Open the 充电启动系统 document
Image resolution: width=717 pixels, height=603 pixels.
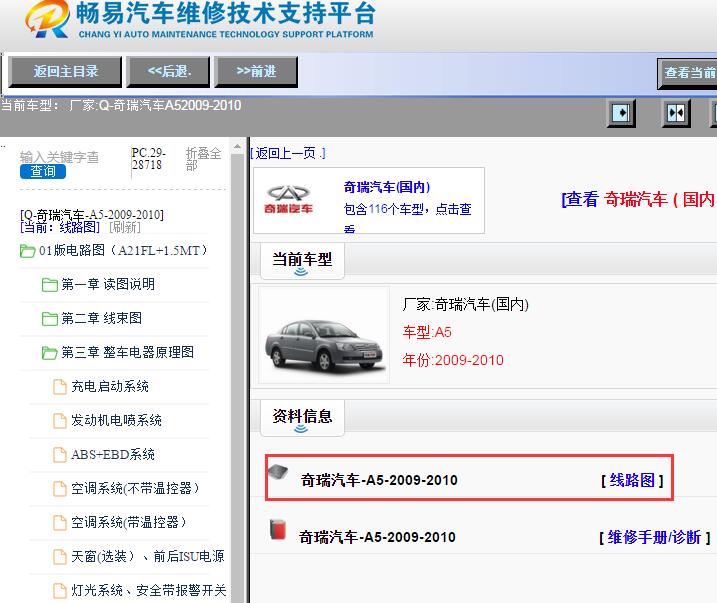click(110, 387)
